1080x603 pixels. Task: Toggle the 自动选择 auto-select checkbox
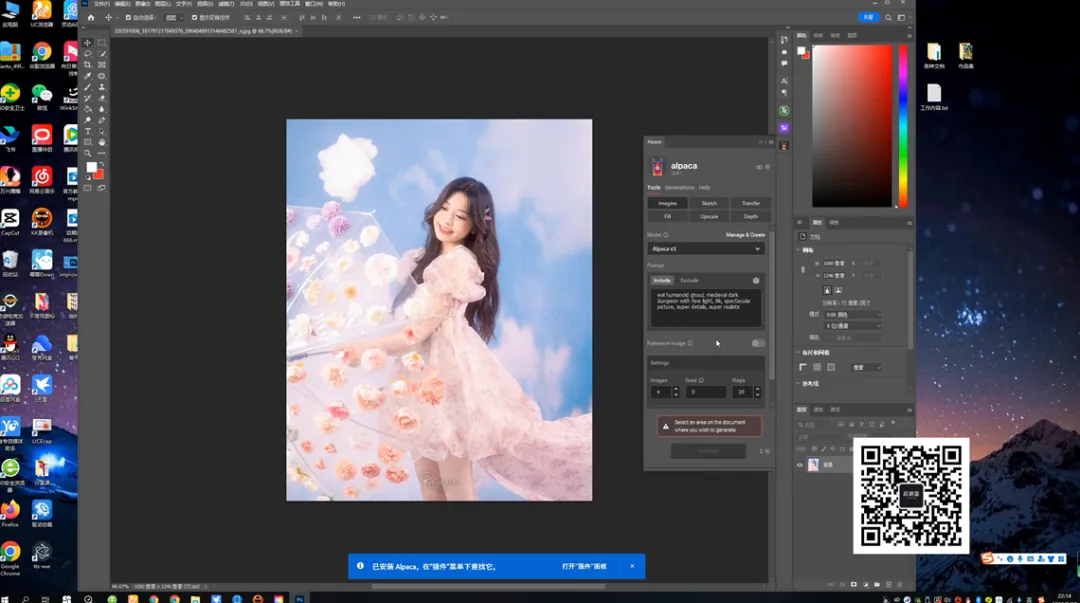[129, 17]
